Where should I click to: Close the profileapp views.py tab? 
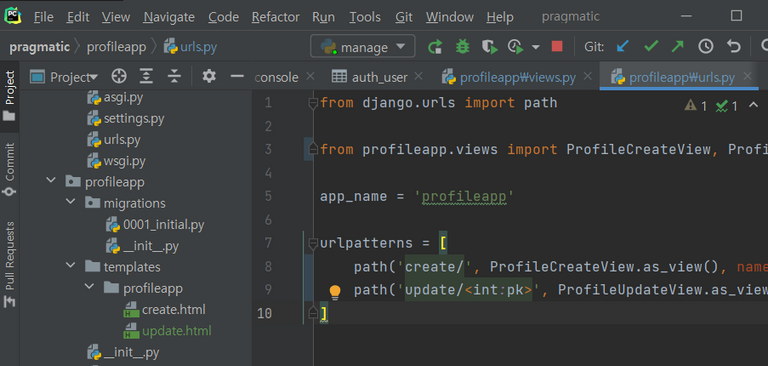588,76
